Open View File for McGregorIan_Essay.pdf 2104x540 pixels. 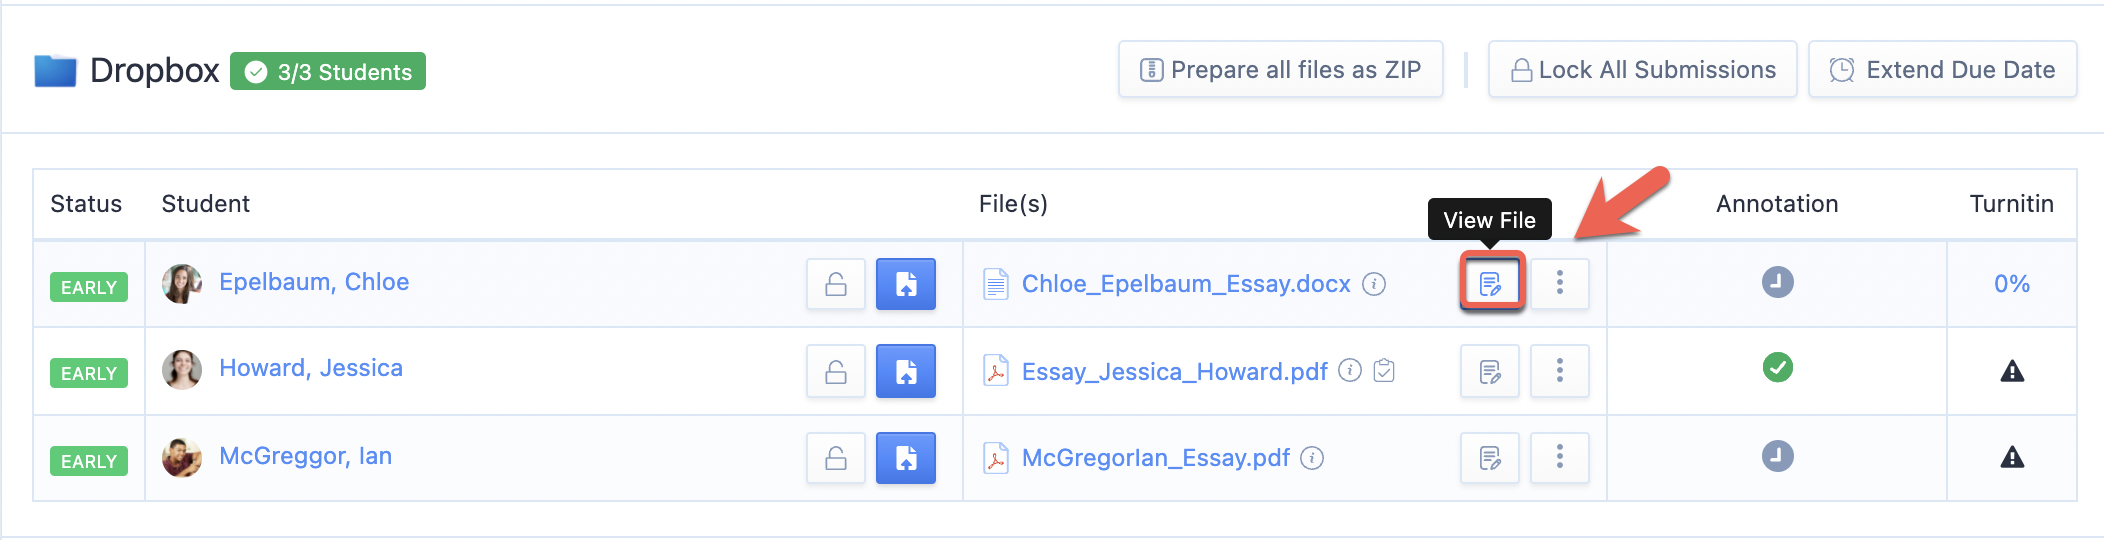tap(1490, 458)
